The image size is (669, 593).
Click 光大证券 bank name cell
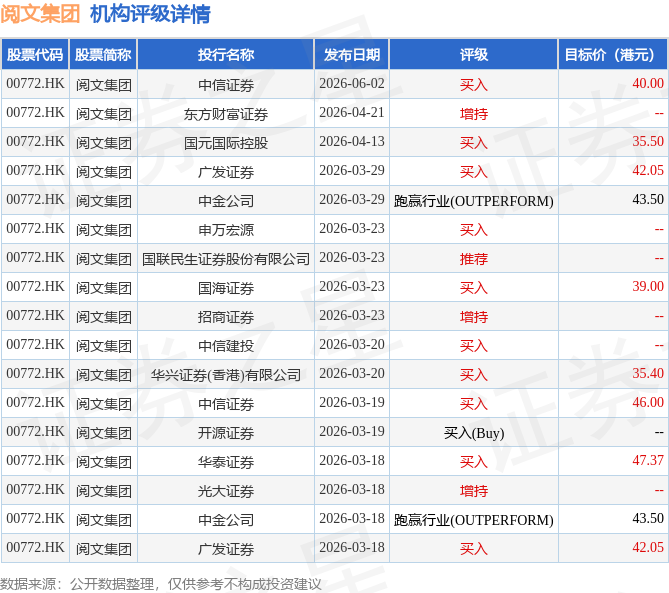226,491
